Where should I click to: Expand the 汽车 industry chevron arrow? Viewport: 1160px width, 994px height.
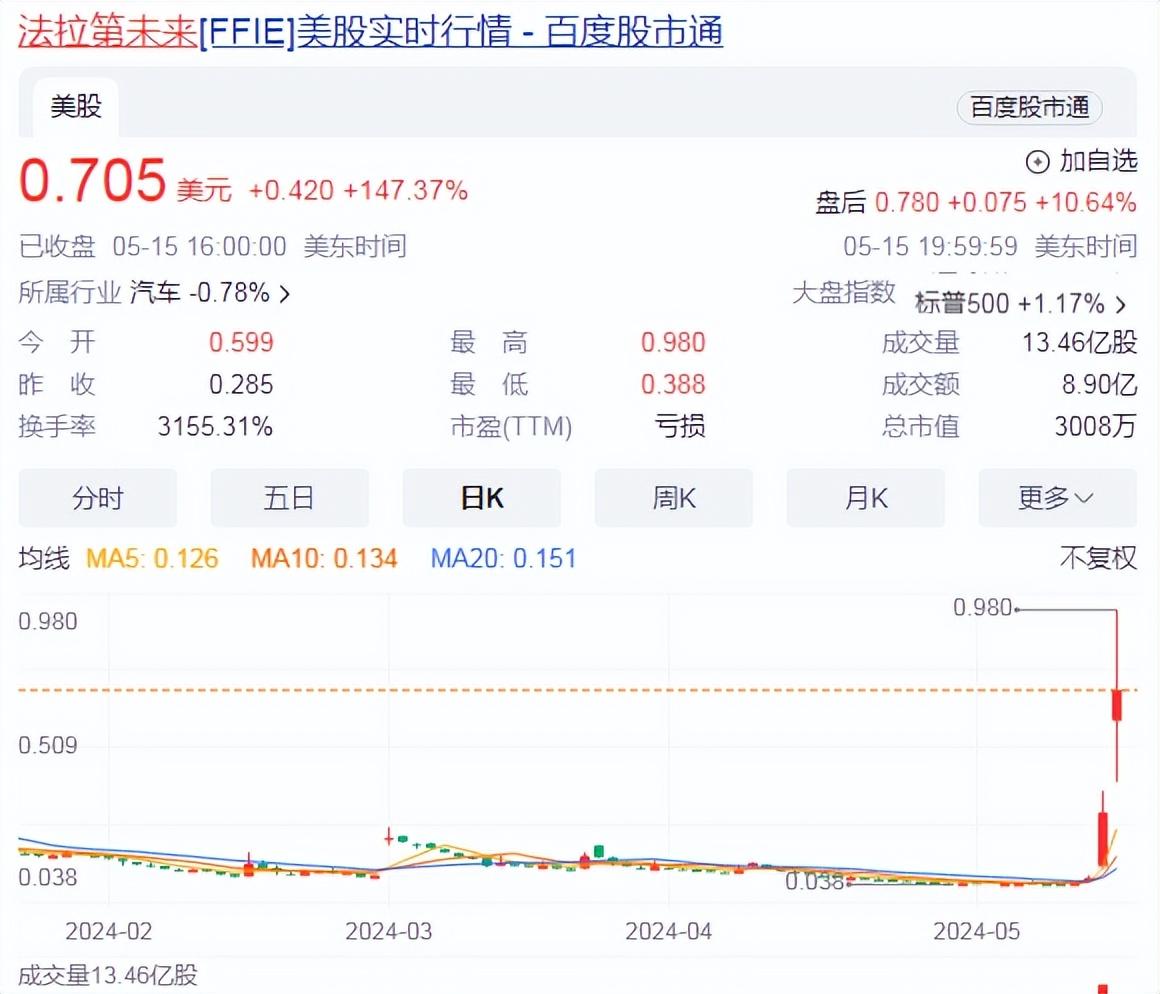[285, 294]
